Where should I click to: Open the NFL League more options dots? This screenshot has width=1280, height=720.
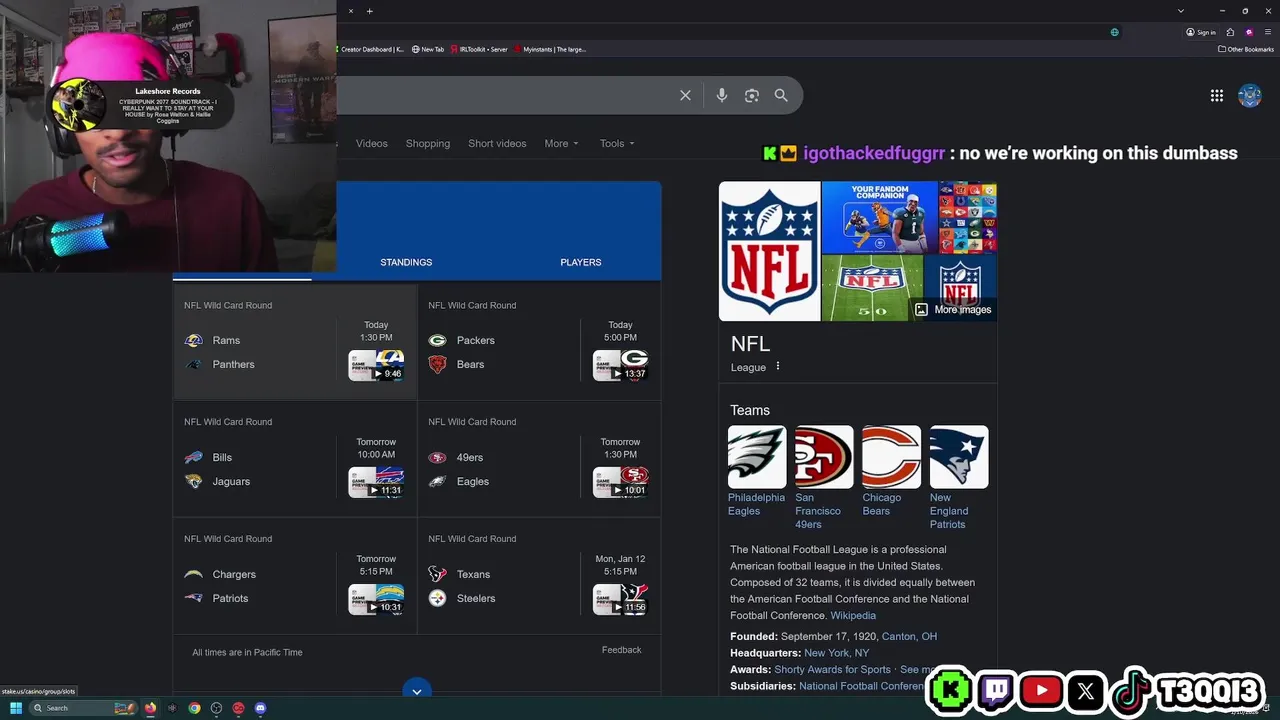tap(778, 366)
